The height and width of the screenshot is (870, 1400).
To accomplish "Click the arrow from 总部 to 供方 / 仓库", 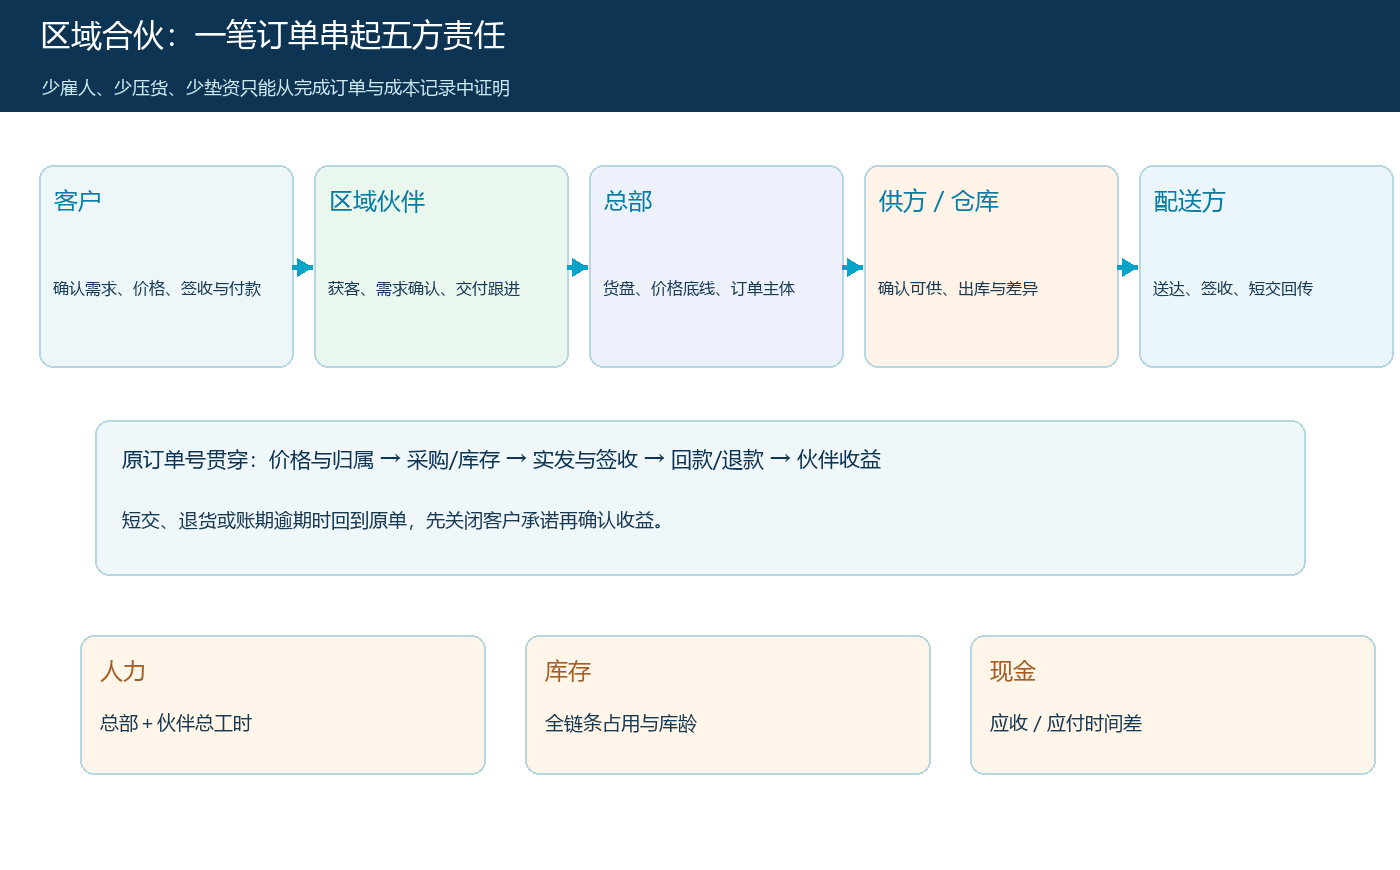I will pyautogui.click(x=853, y=267).
